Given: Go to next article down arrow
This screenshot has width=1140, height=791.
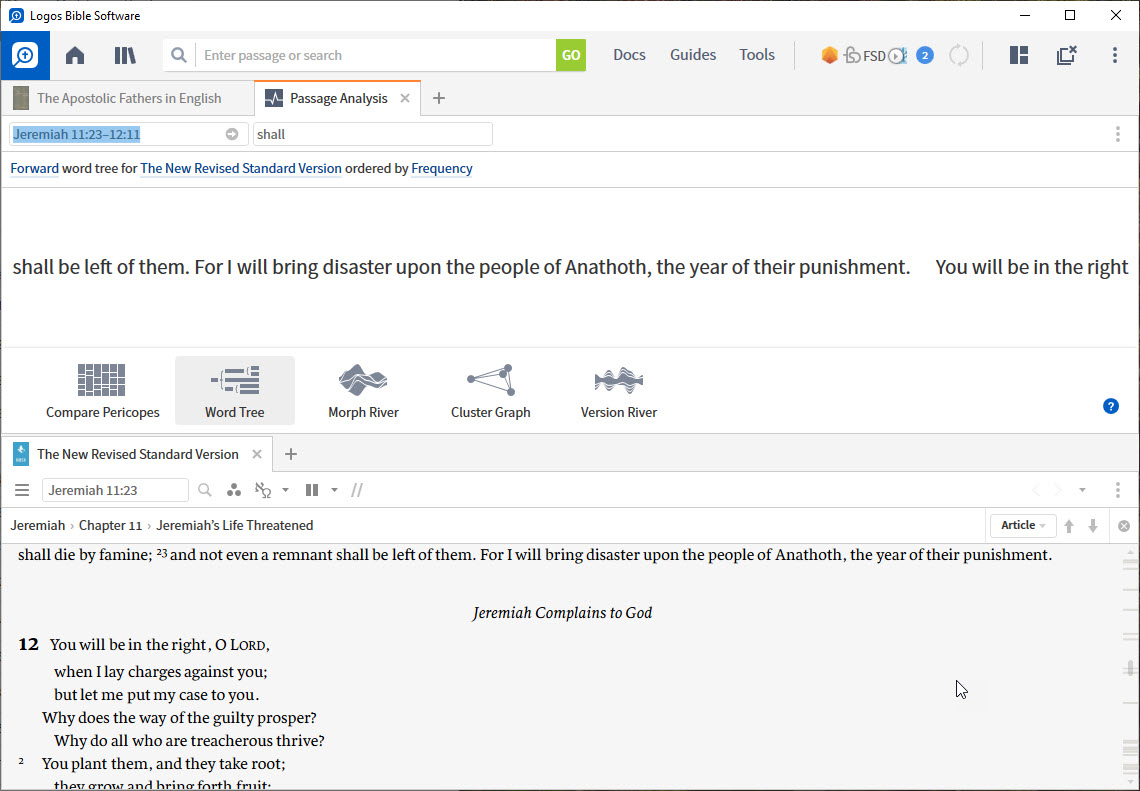Looking at the screenshot, I should tap(1093, 526).
